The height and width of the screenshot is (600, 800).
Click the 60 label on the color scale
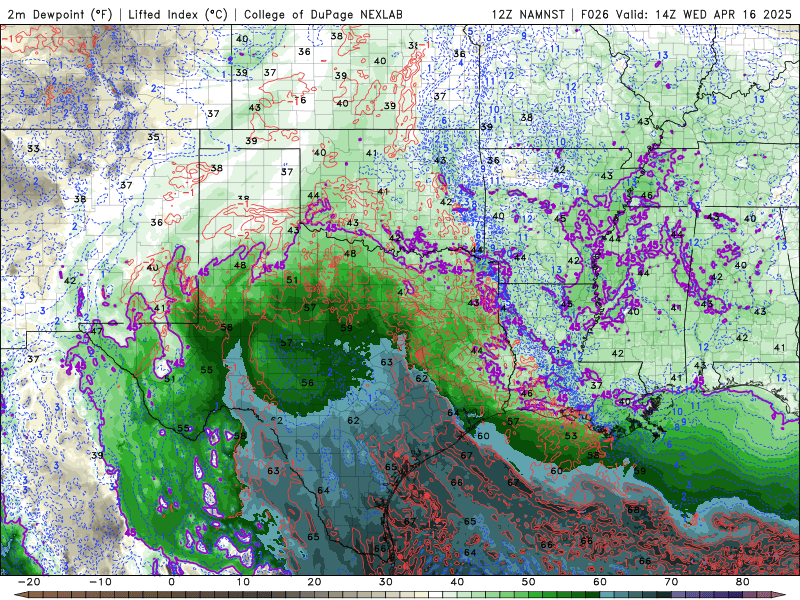point(600,582)
